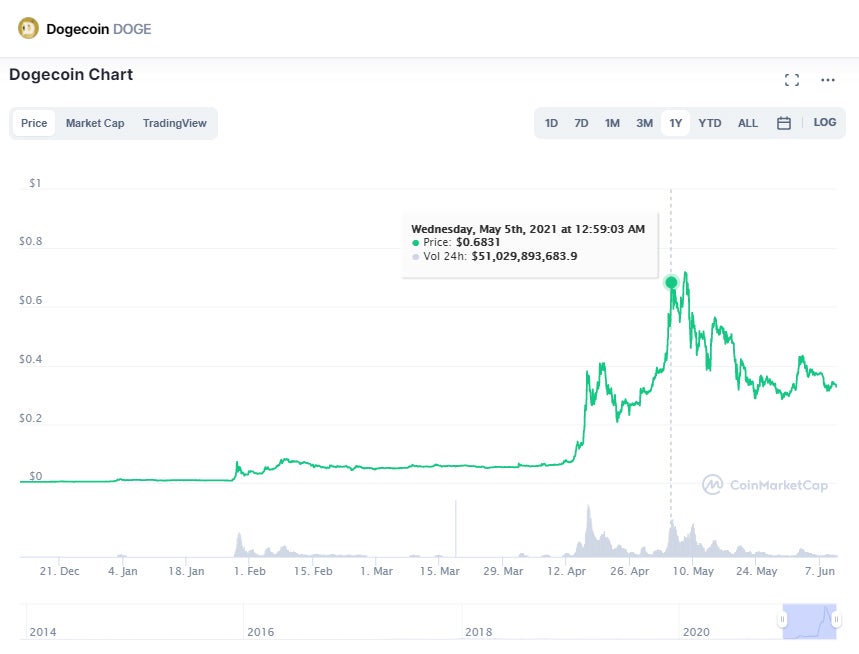Select the 7D time range
Viewport: 859px width, 654px height.
point(581,123)
